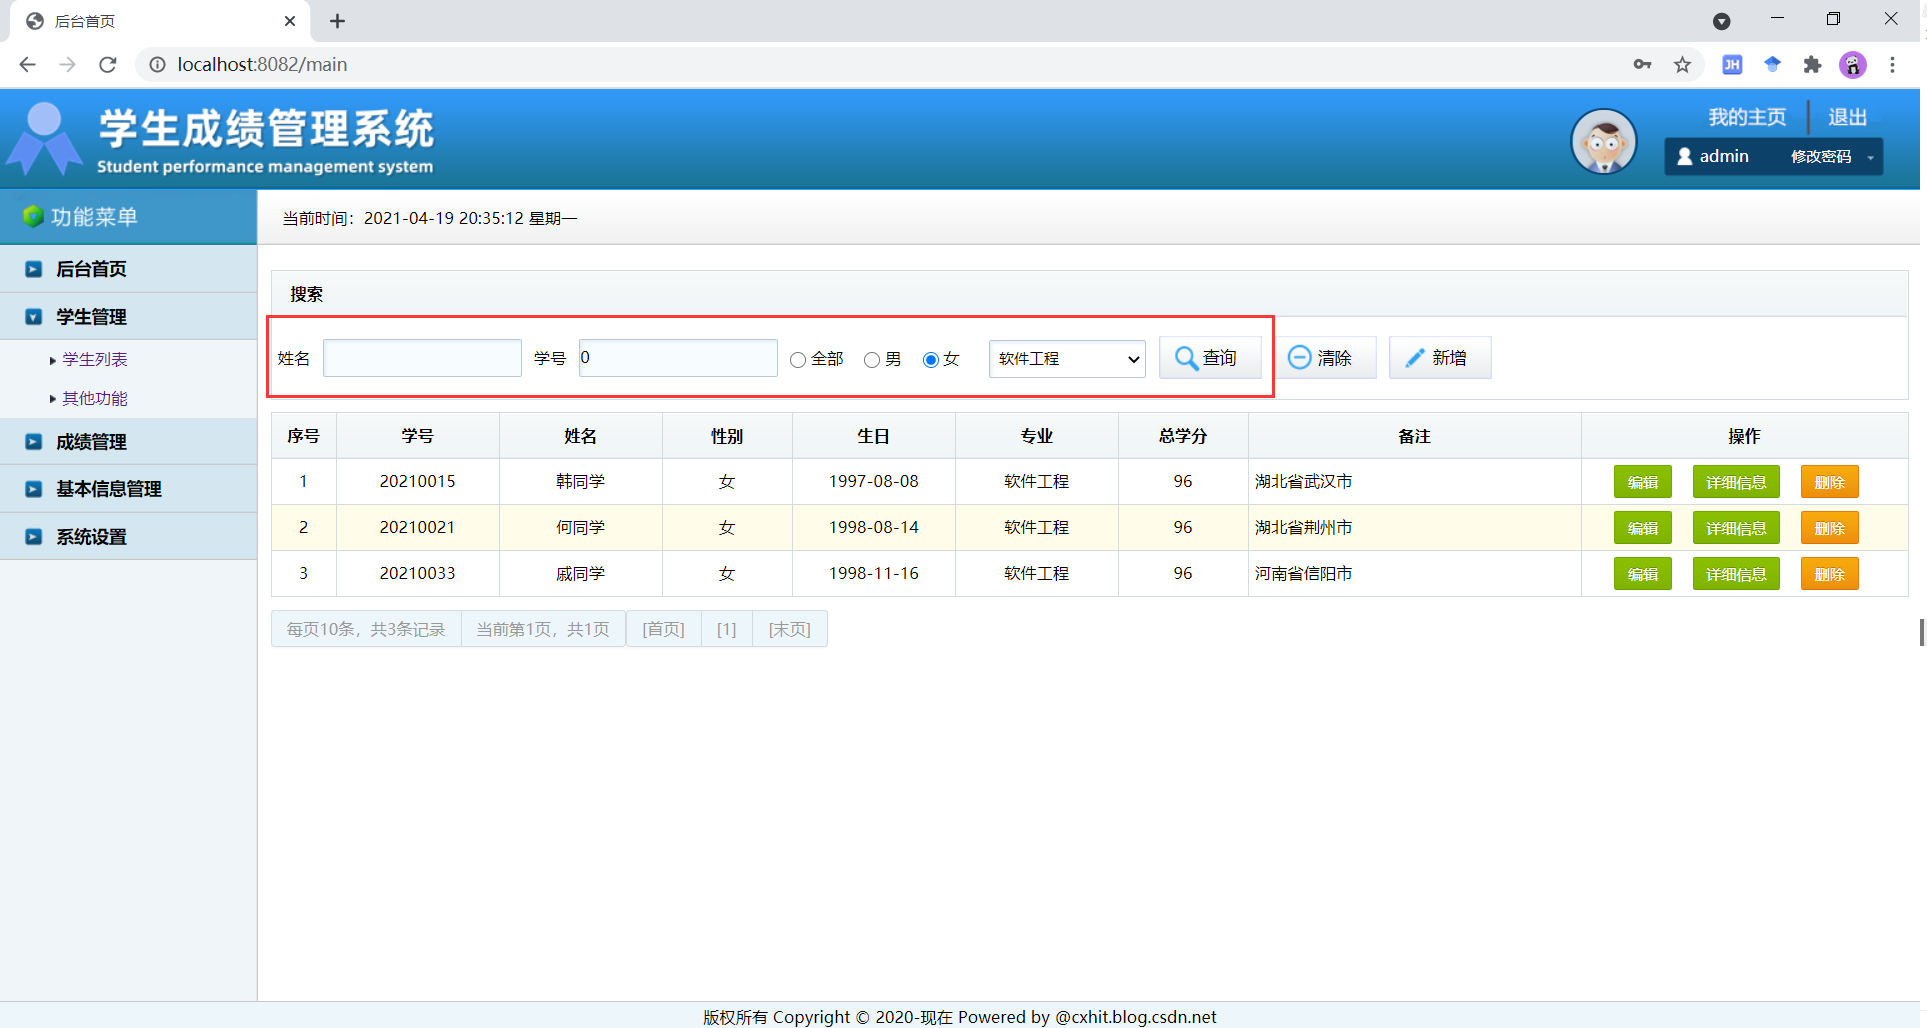
Task: Reload the current browser page
Action: (x=108, y=64)
